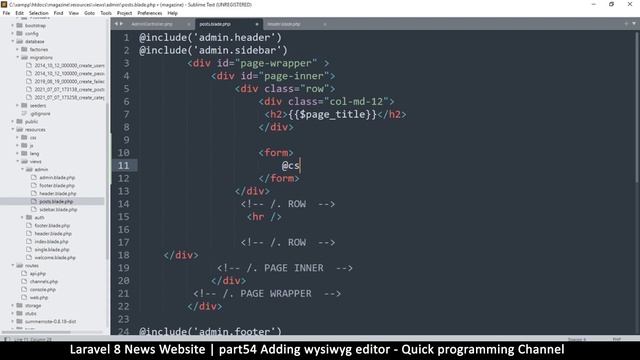The height and width of the screenshot is (360, 640).
Task: Collapse the migrations folder
Action: click(18, 58)
